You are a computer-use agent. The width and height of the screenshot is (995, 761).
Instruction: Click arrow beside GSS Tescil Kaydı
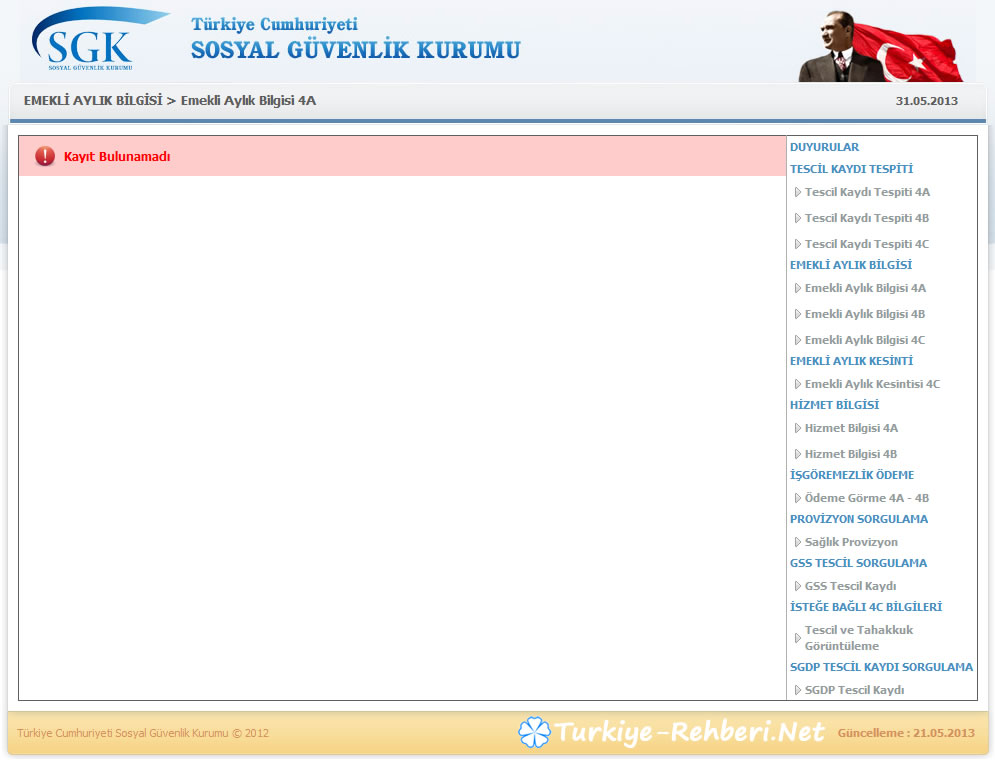(x=798, y=585)
